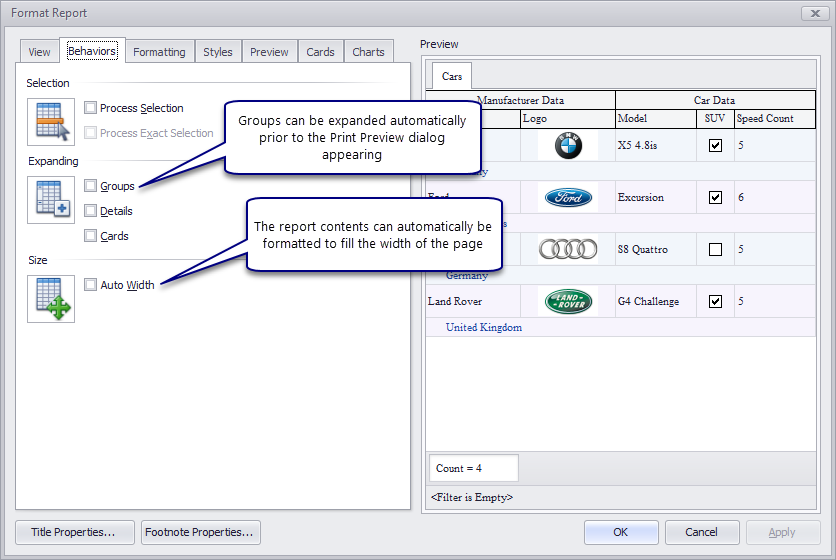The image size is (836, 560).
Task: Open the Charts tab
Action: point(368,52)
